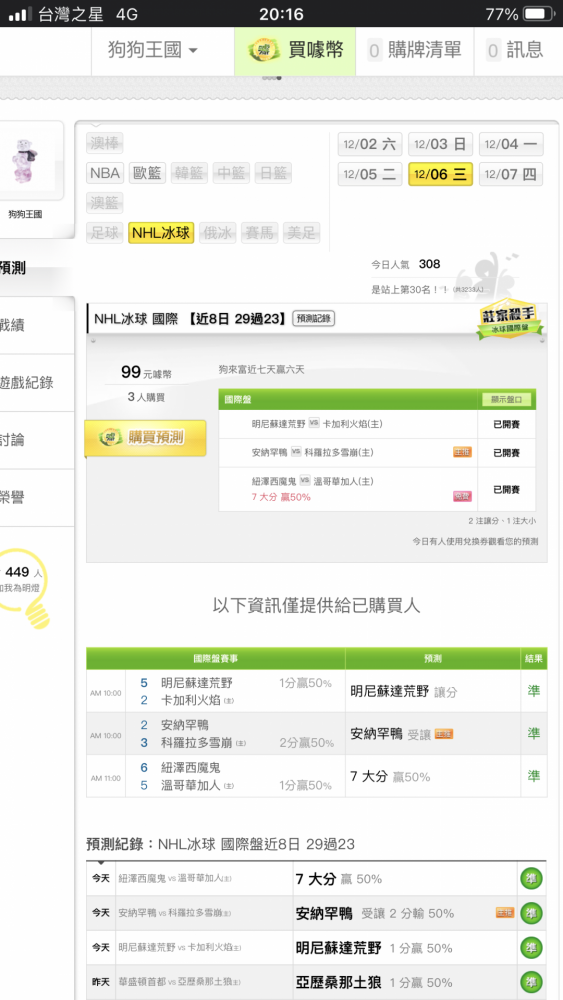This screenshot has height=1000, width=563.
Task: Open the 訊息 tab
Action: 514,50
